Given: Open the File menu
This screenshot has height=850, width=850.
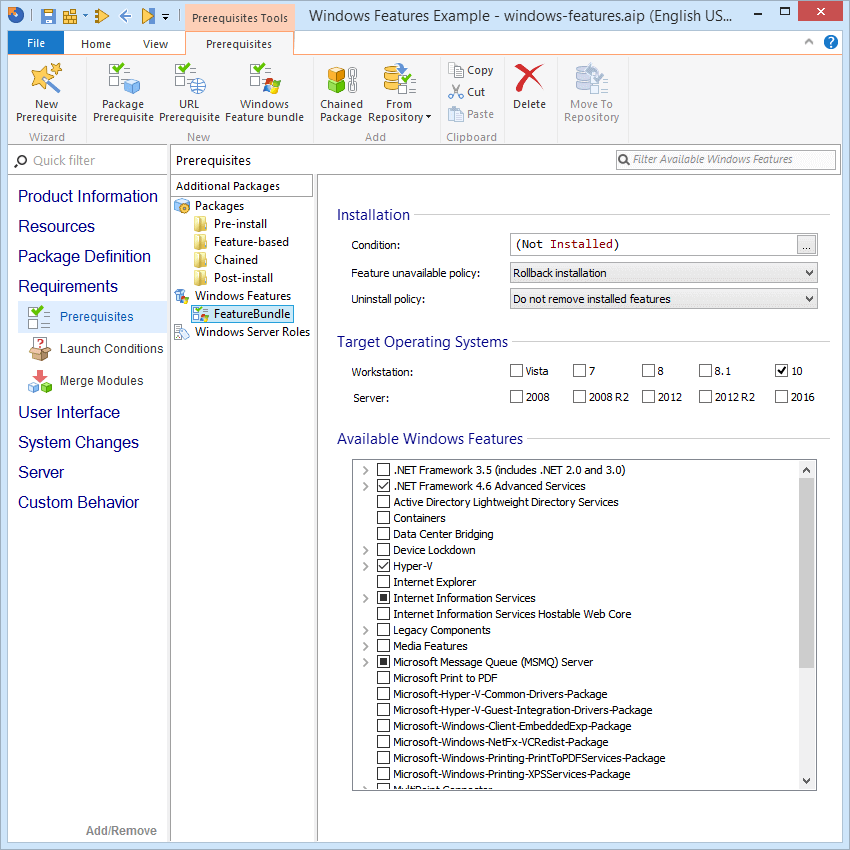Looking at the screenshot, I should 35,43.
